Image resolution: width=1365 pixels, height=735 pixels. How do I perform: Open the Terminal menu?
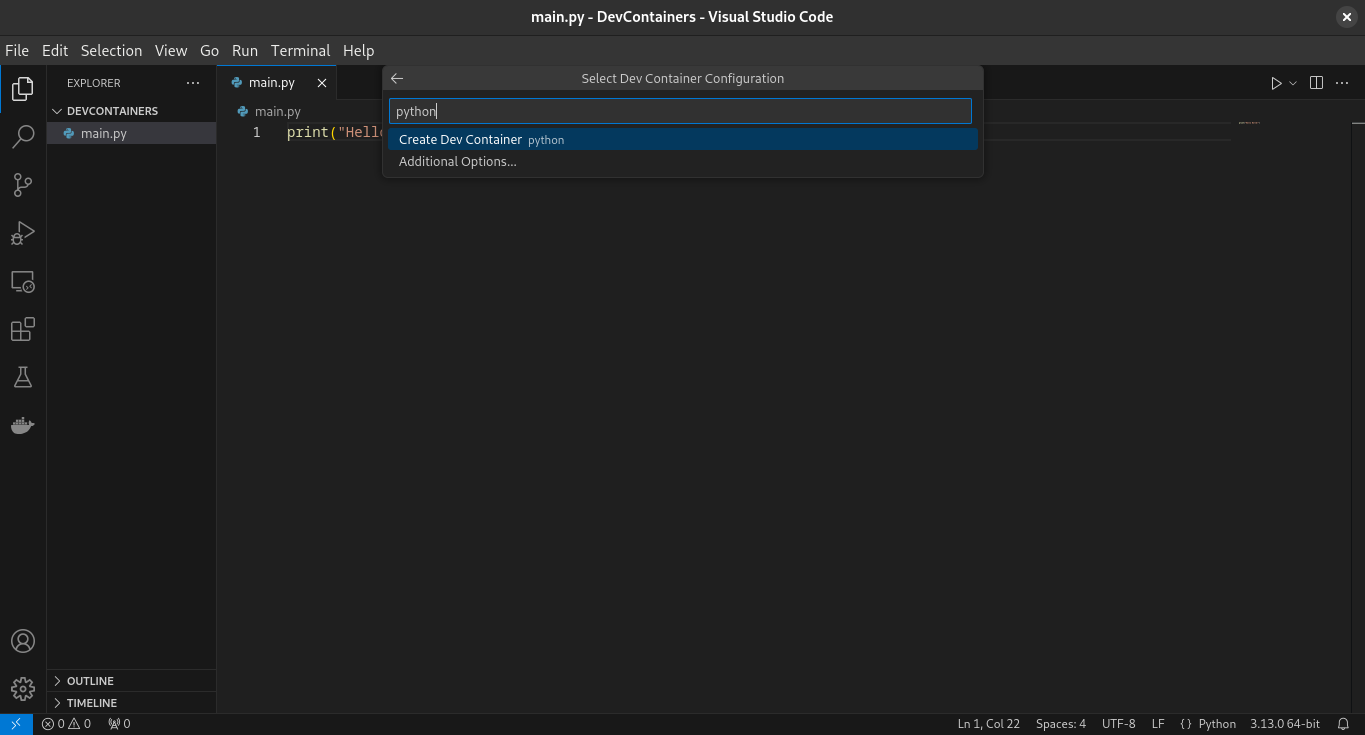(x=300, y=50)
